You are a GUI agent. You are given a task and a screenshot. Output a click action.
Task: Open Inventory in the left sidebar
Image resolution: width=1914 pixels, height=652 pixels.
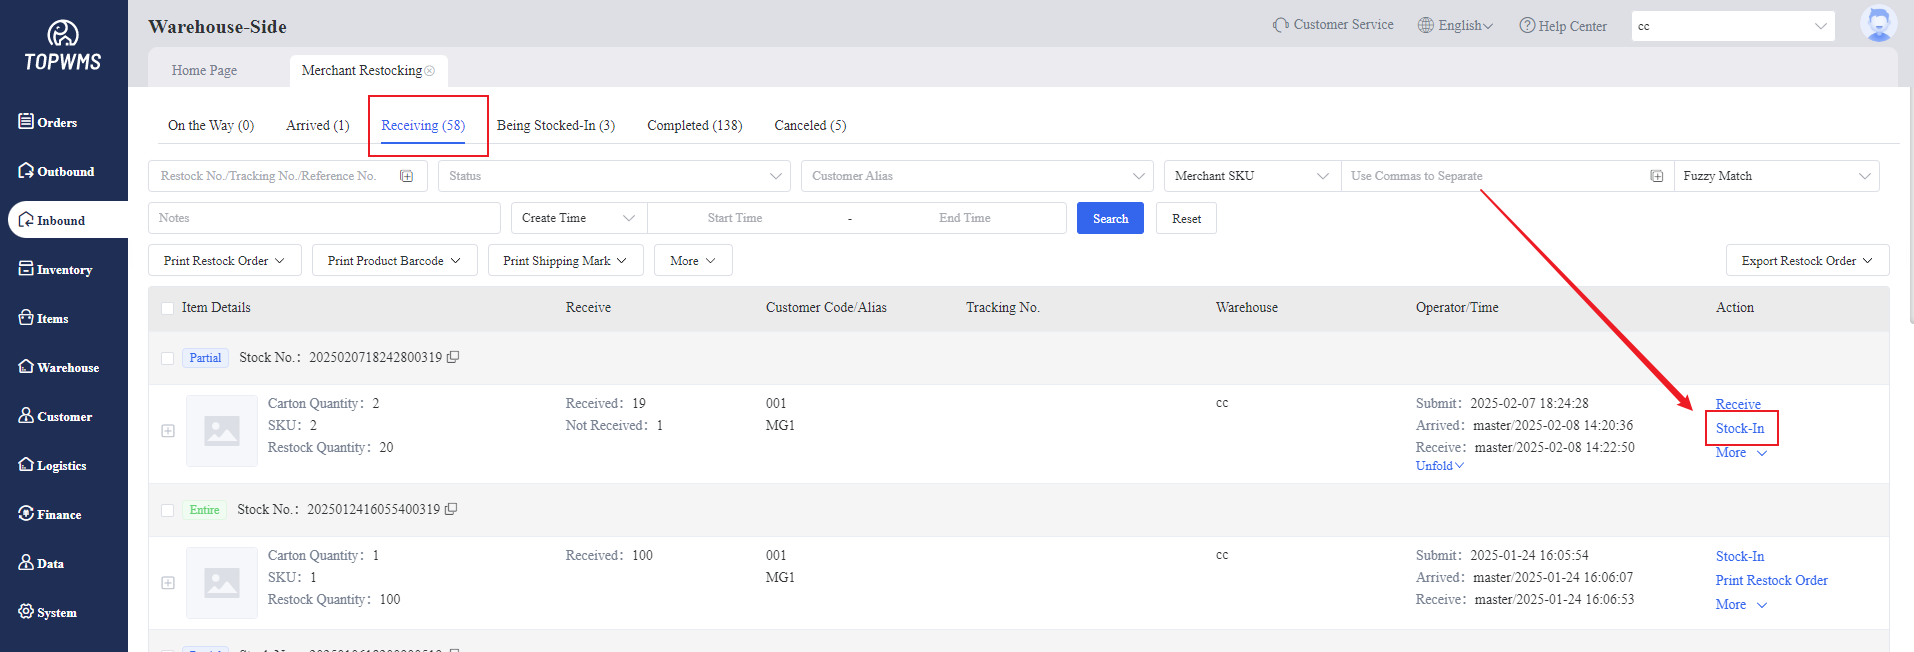64,270
